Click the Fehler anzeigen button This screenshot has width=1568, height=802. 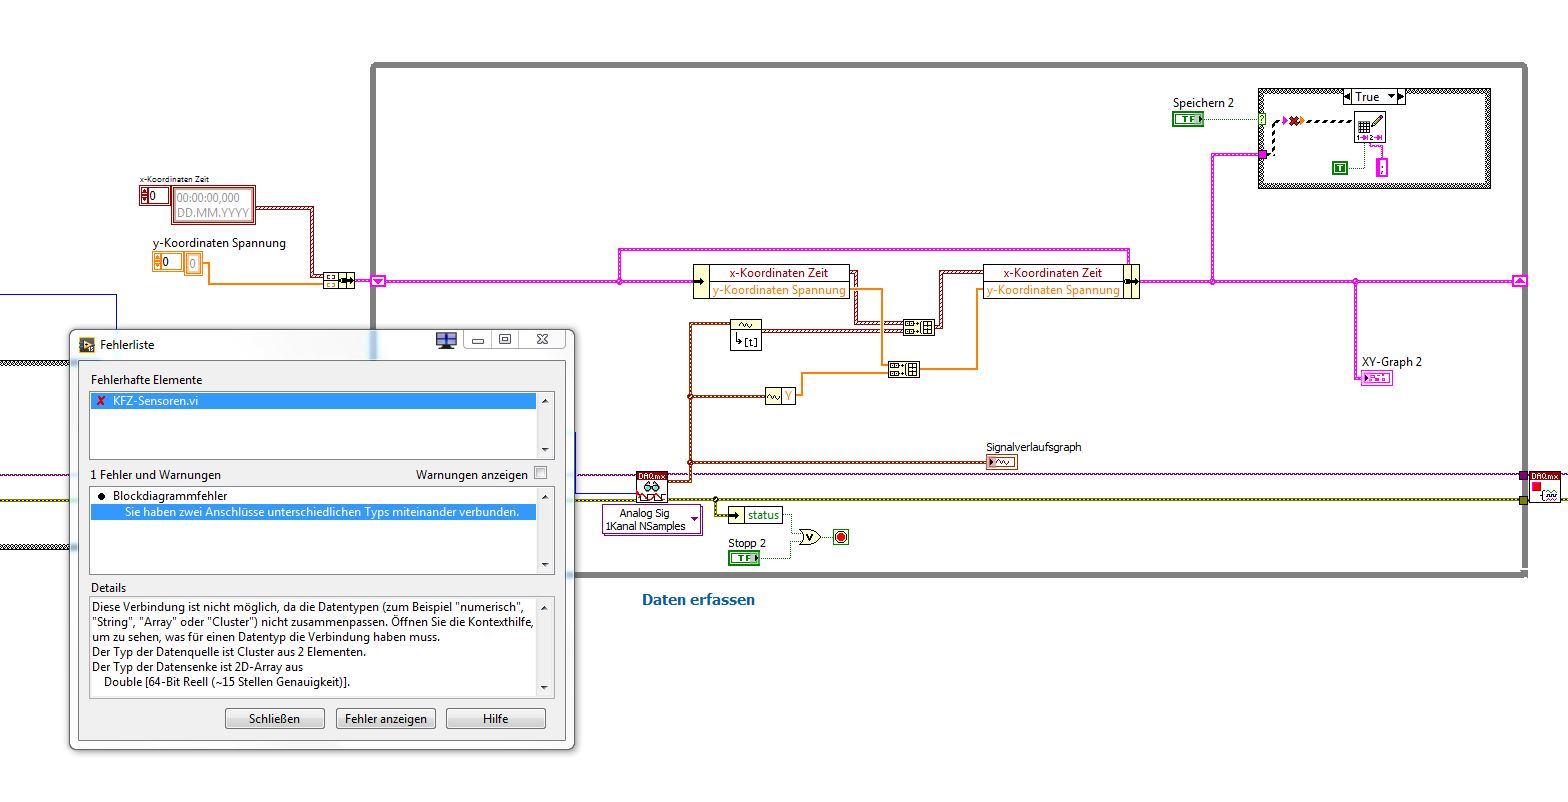[x=385, y=718]
